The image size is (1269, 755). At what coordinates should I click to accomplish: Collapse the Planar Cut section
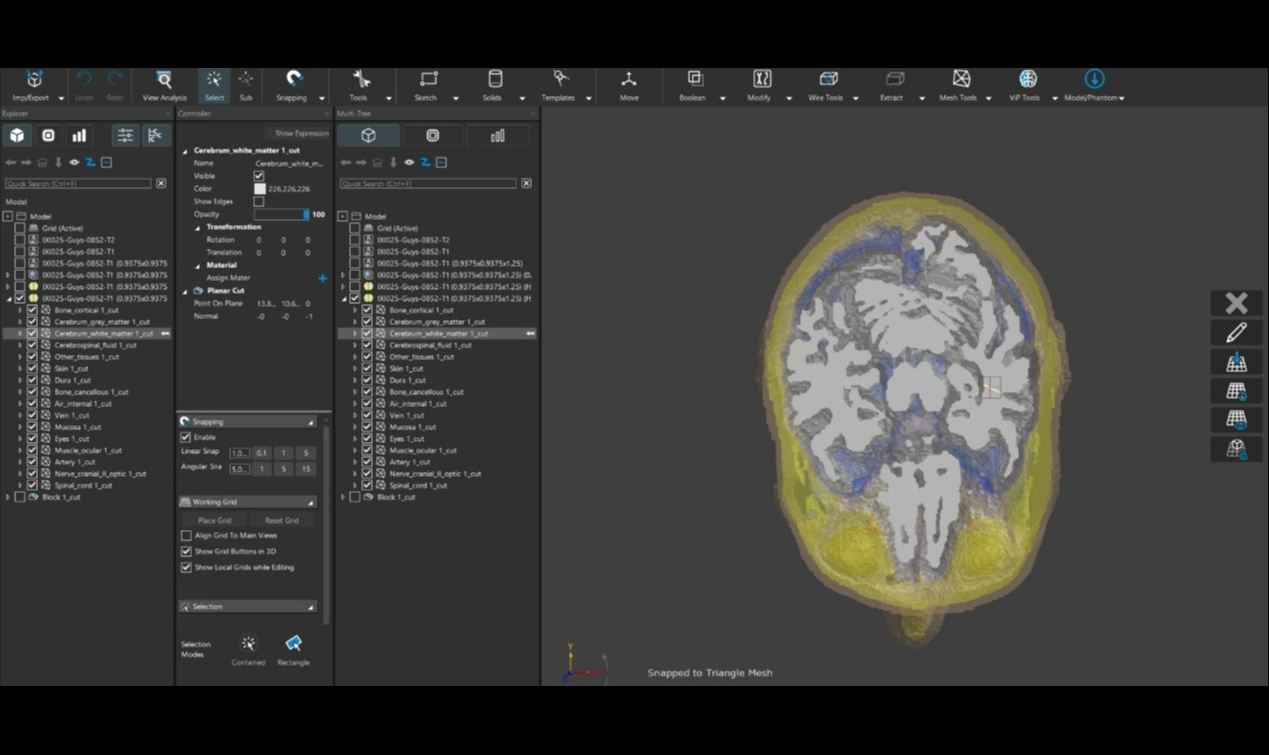pos(184,291)
